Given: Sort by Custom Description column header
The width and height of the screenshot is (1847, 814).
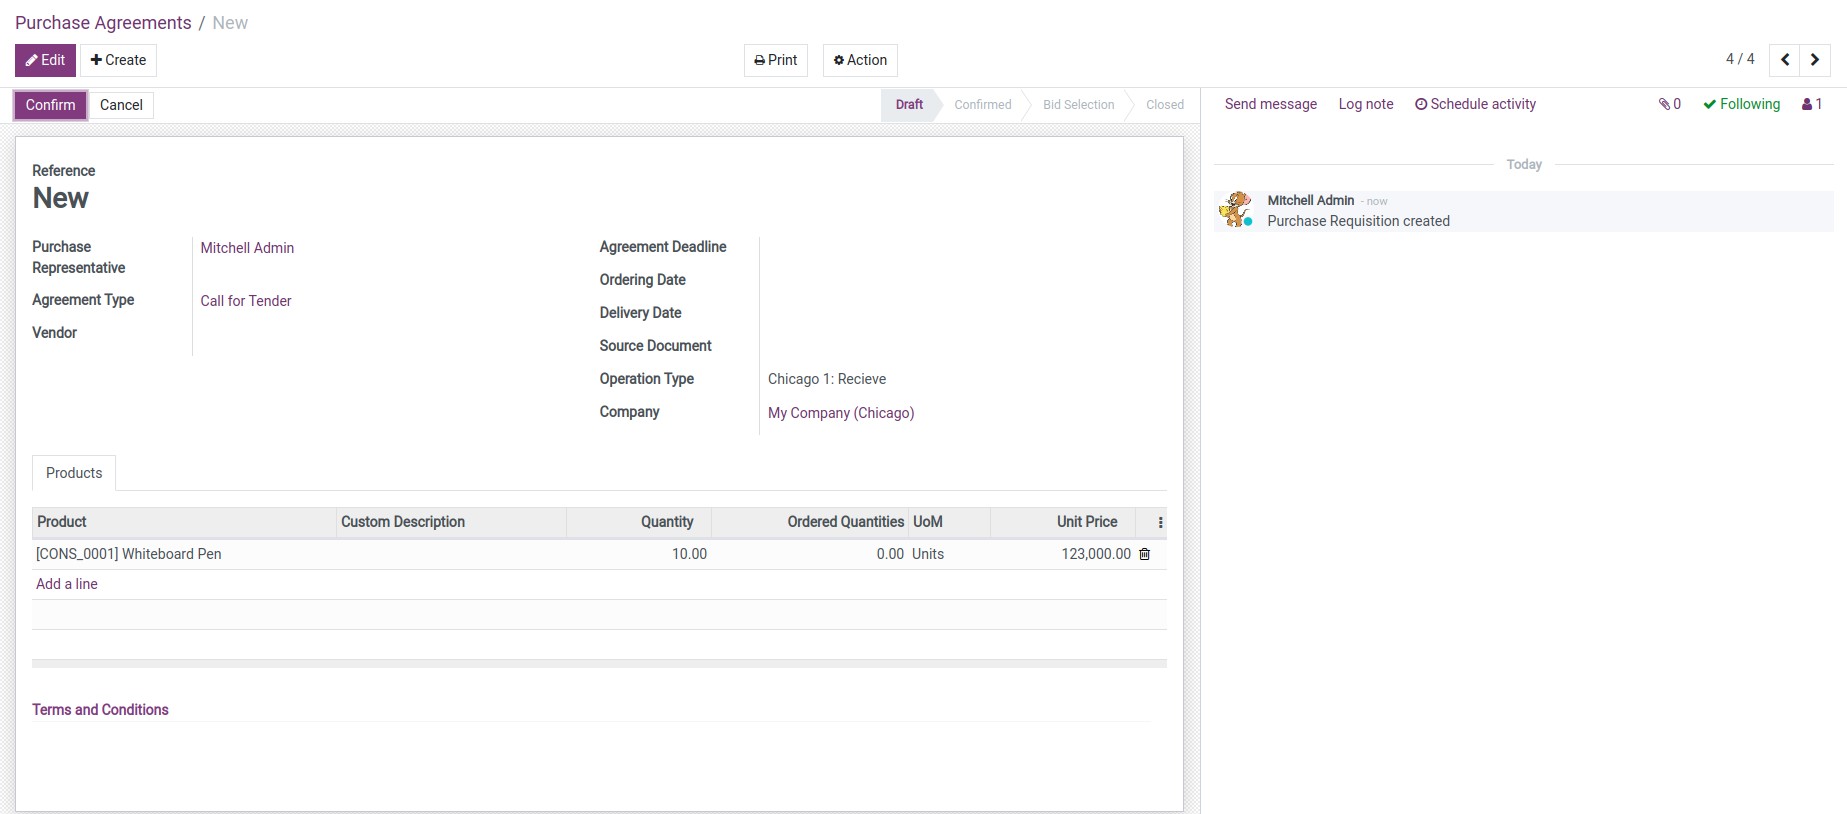Looking at the screenshot, I should [451, 522].
